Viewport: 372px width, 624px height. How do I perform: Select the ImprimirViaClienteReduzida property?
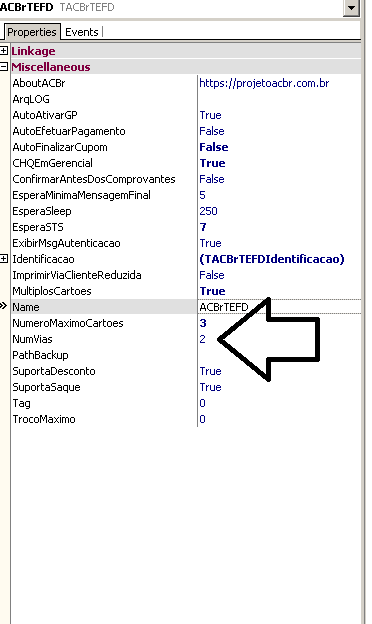coord(77,275)
